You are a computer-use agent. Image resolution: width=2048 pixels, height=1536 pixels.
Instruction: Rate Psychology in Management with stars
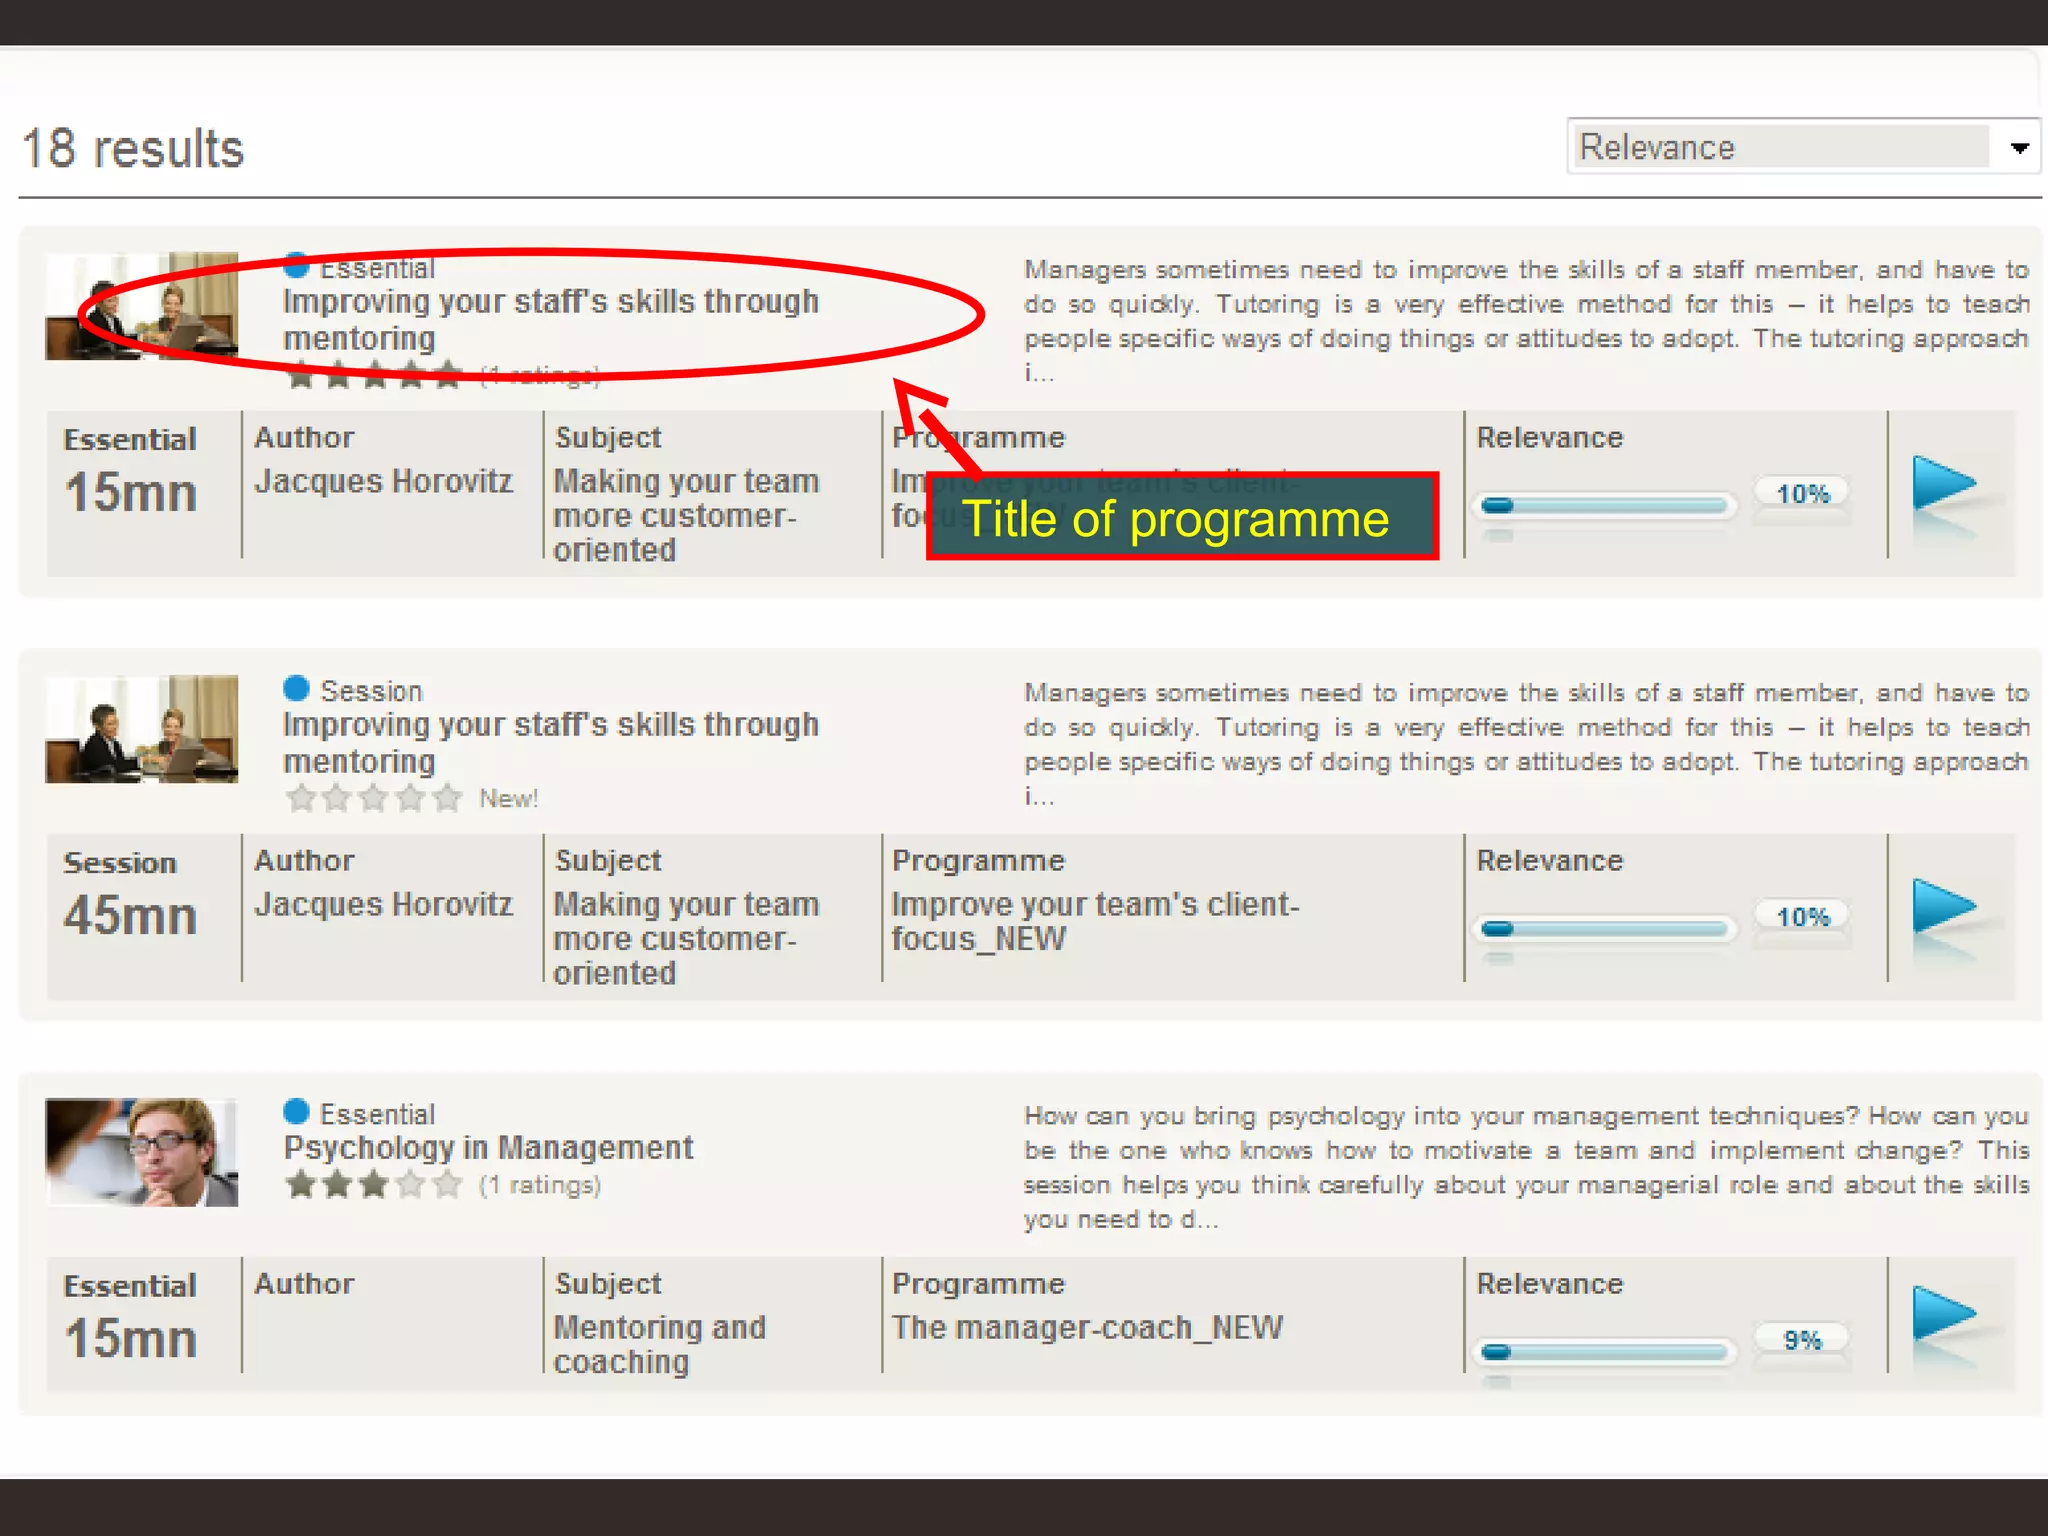point(373,1185)
